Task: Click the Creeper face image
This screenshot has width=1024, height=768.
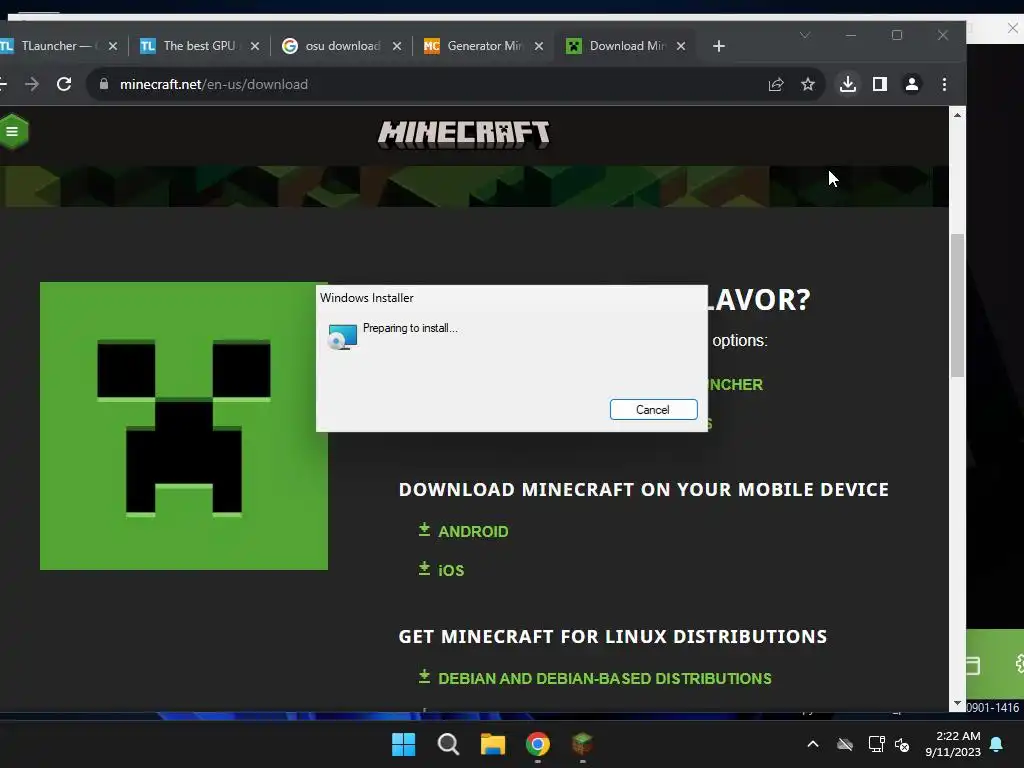Action: click(184, 426)
